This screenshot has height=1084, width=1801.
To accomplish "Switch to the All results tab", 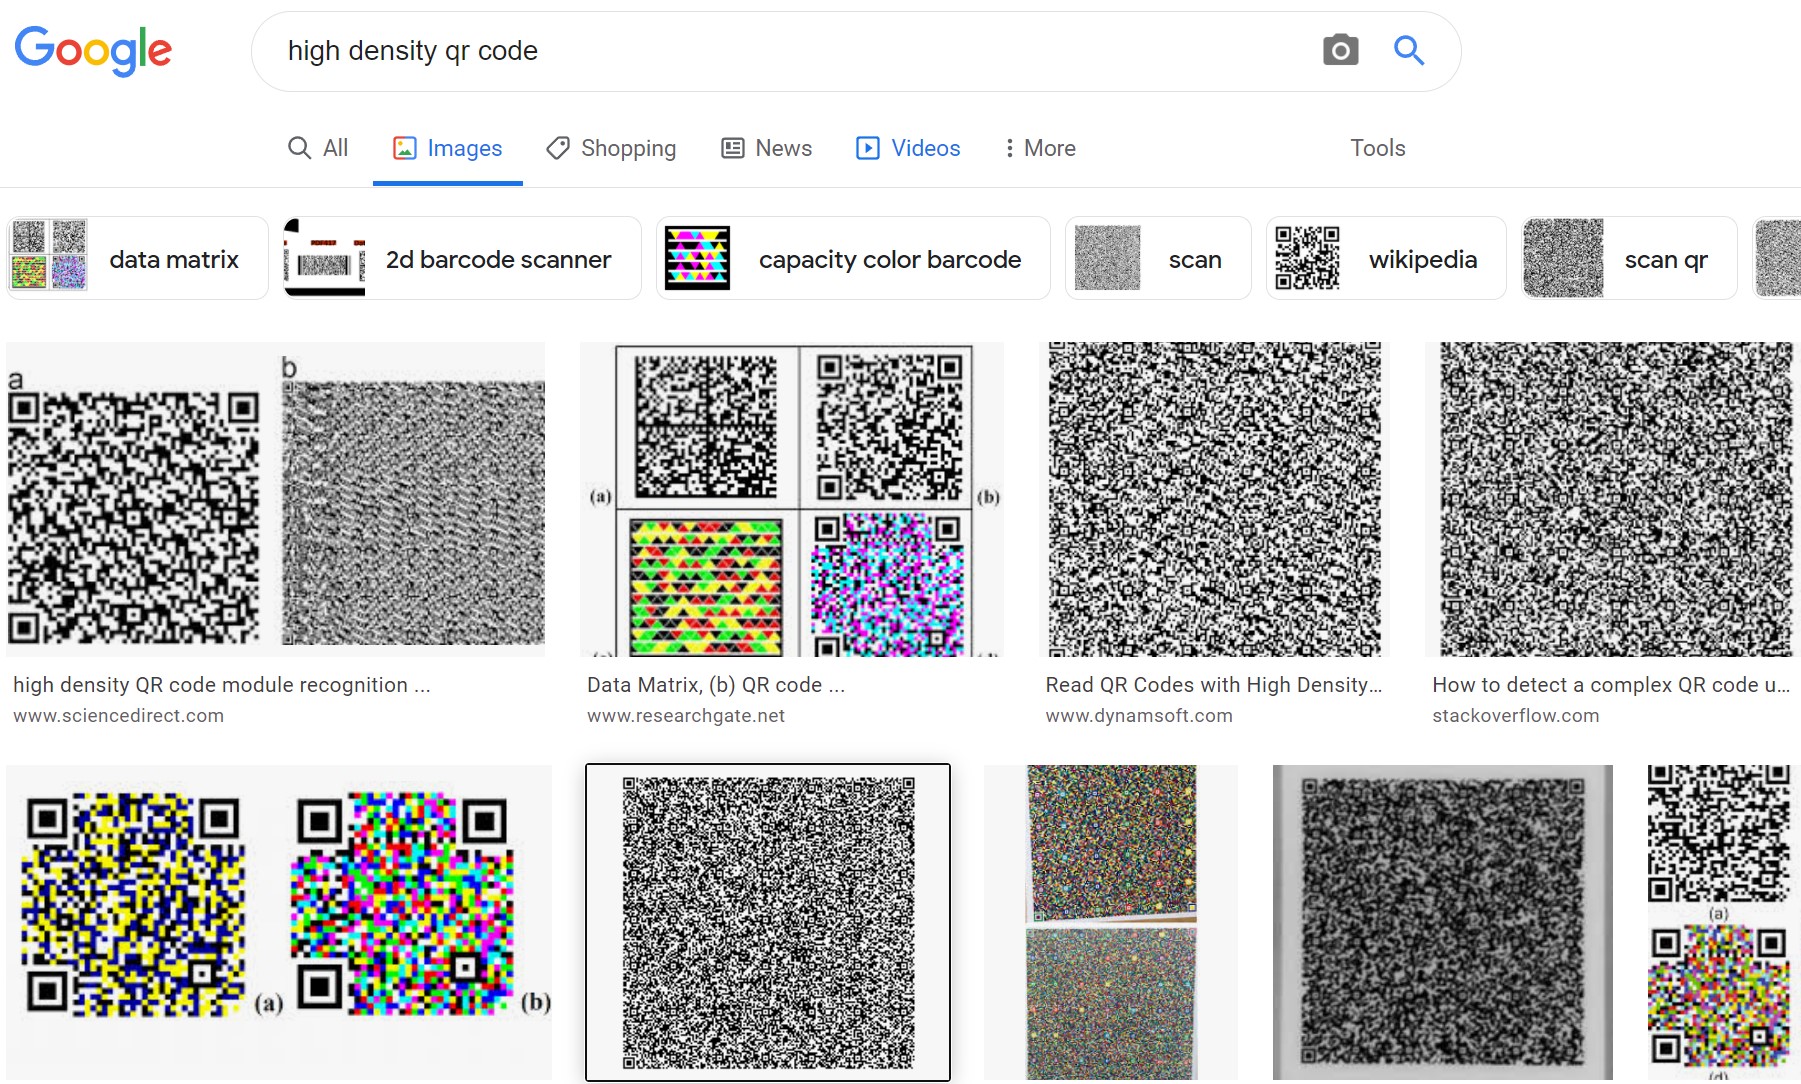I will [x=318, y=148].
